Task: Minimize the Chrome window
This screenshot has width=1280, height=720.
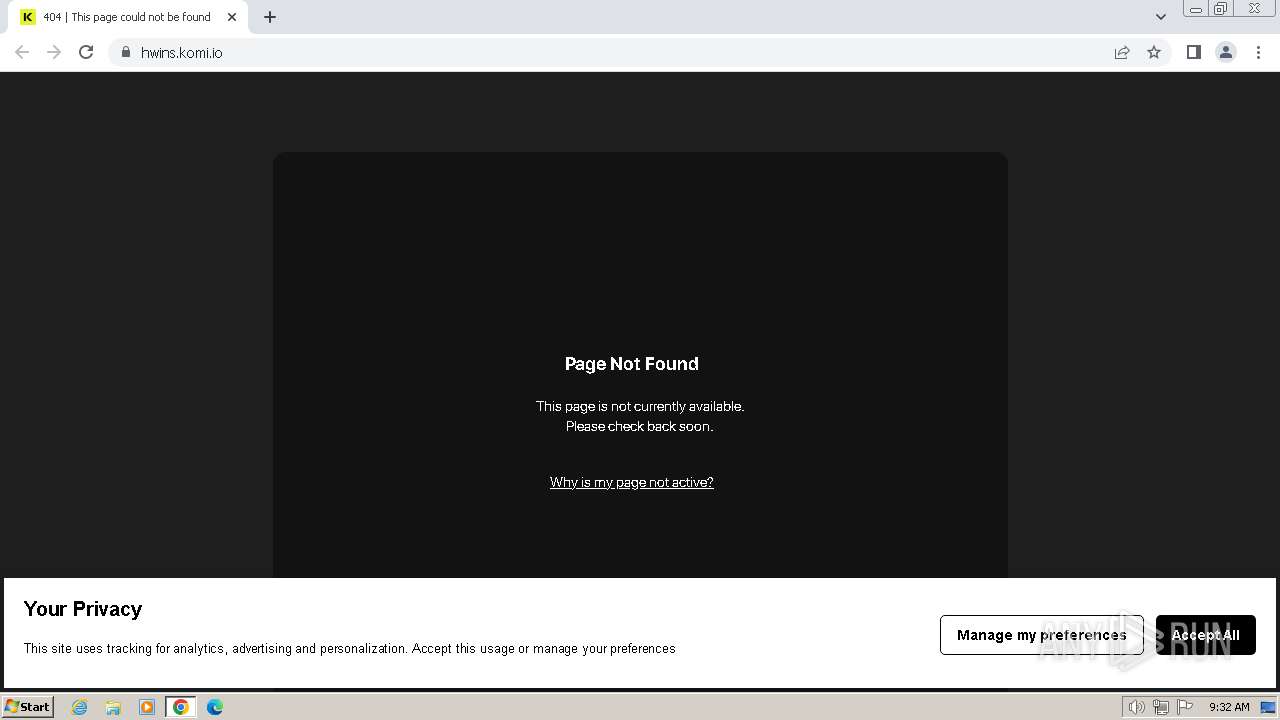Action: click(x=1196, y=9)
